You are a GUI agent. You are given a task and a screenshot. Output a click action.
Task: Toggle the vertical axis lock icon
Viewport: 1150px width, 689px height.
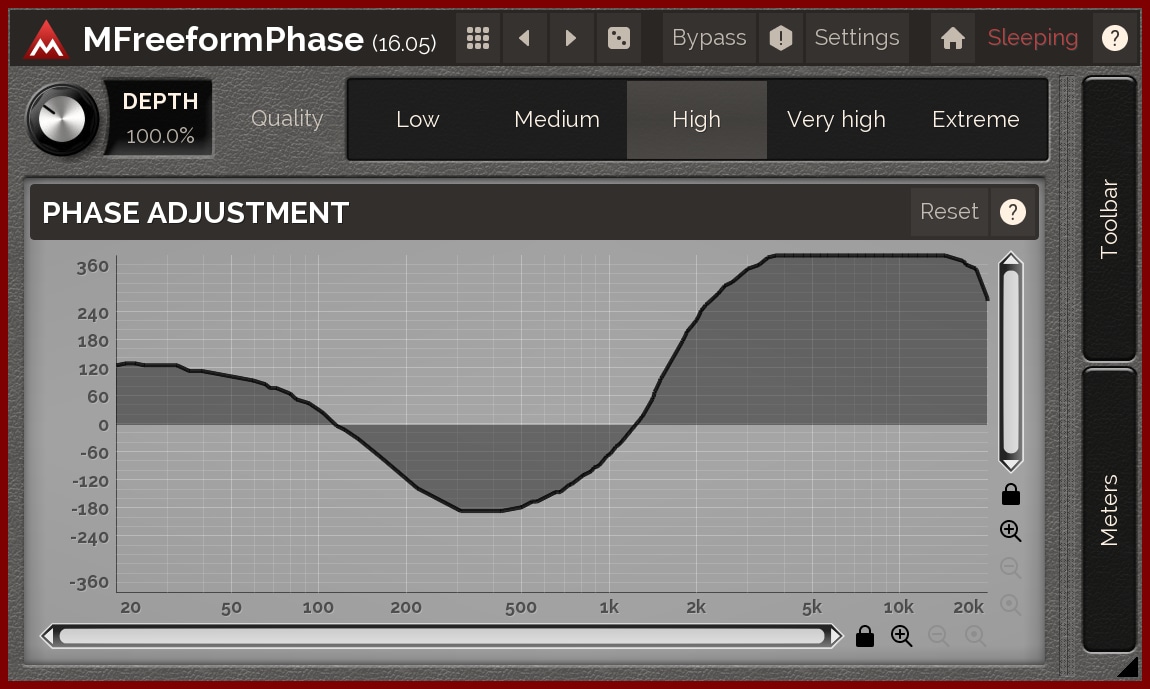click(x=1011, y=495)
